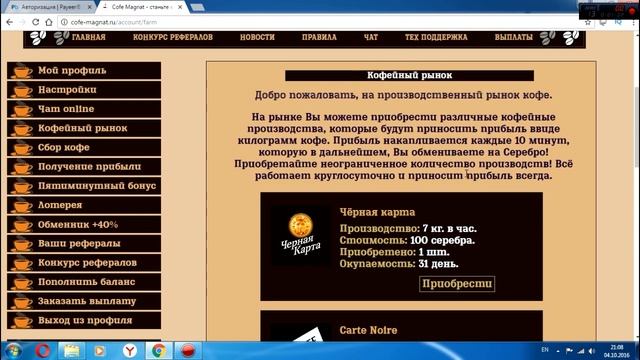Click coffee cup icon beside Лотерея
Viewport: 640px width, 360px height.
point(23,205)
